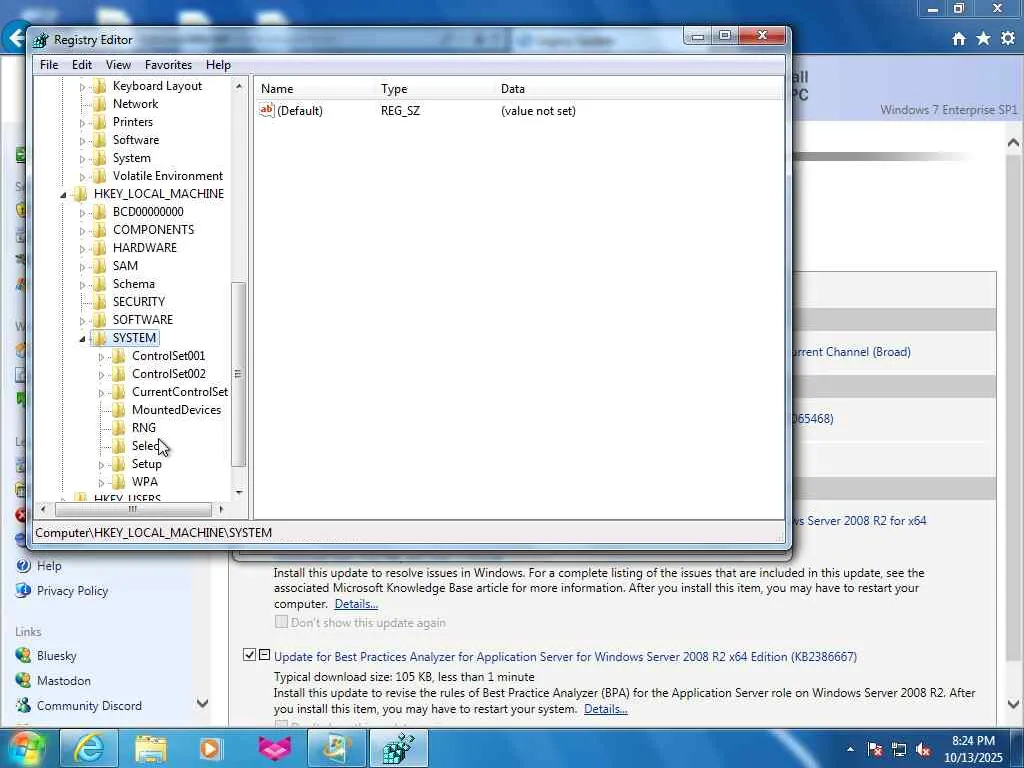Expand the Keyboard Layout key
The width and height of the screenshot is (1024, 768).
[x=82, y=87]
